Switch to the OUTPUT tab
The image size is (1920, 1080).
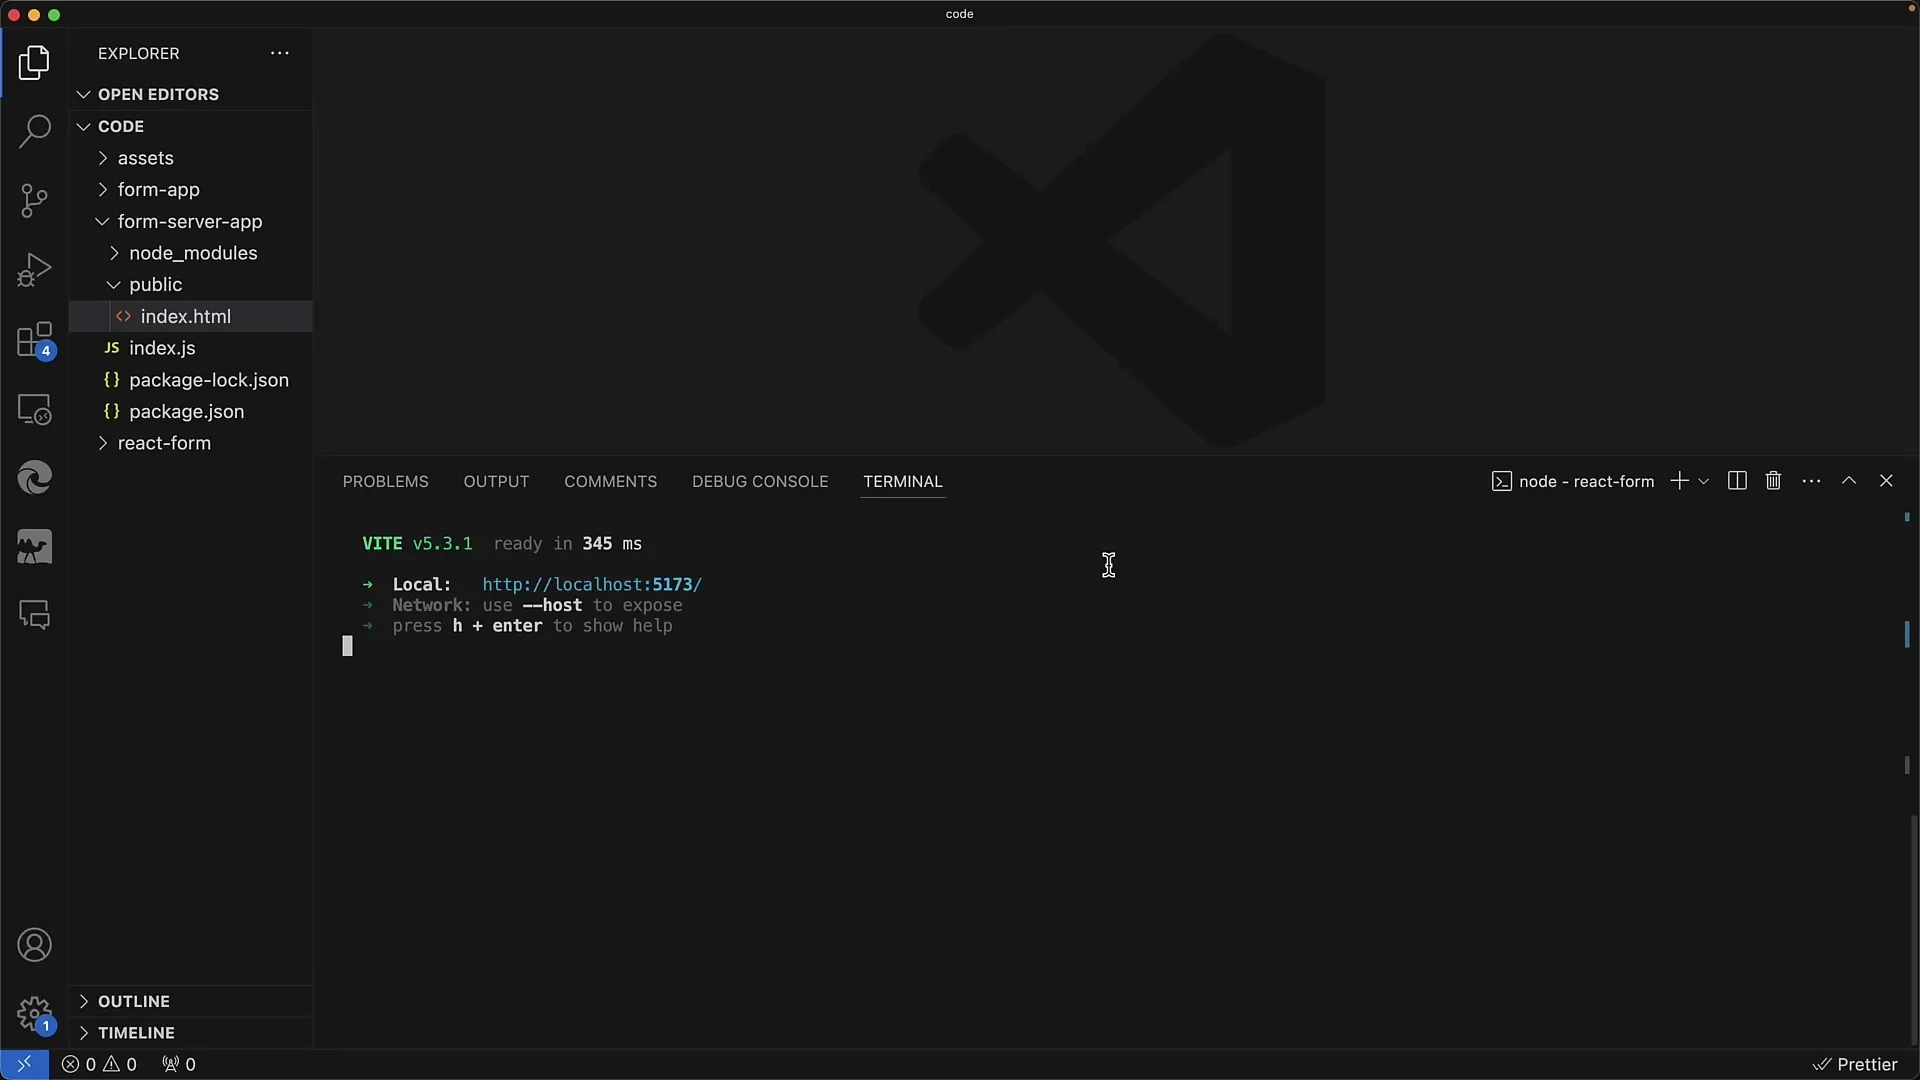coord(497,481)
